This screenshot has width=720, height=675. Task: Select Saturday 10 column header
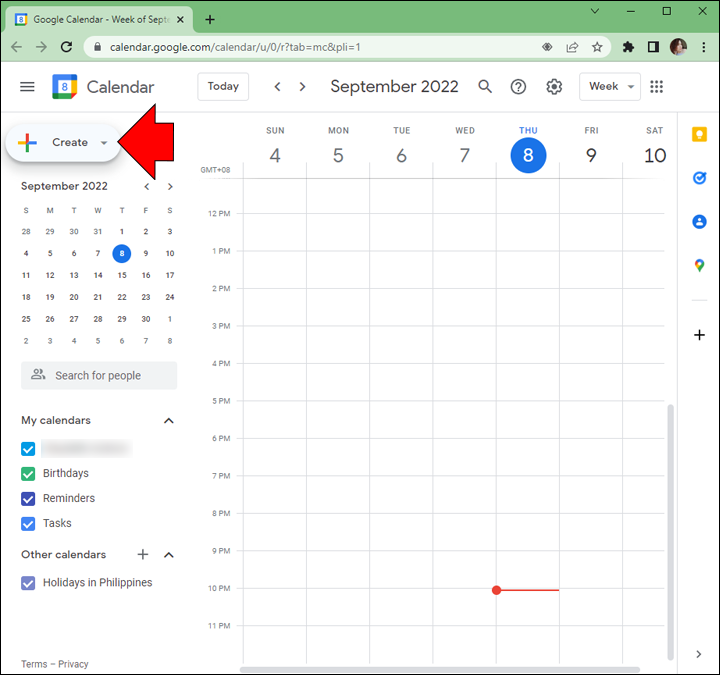coord(655,146)
